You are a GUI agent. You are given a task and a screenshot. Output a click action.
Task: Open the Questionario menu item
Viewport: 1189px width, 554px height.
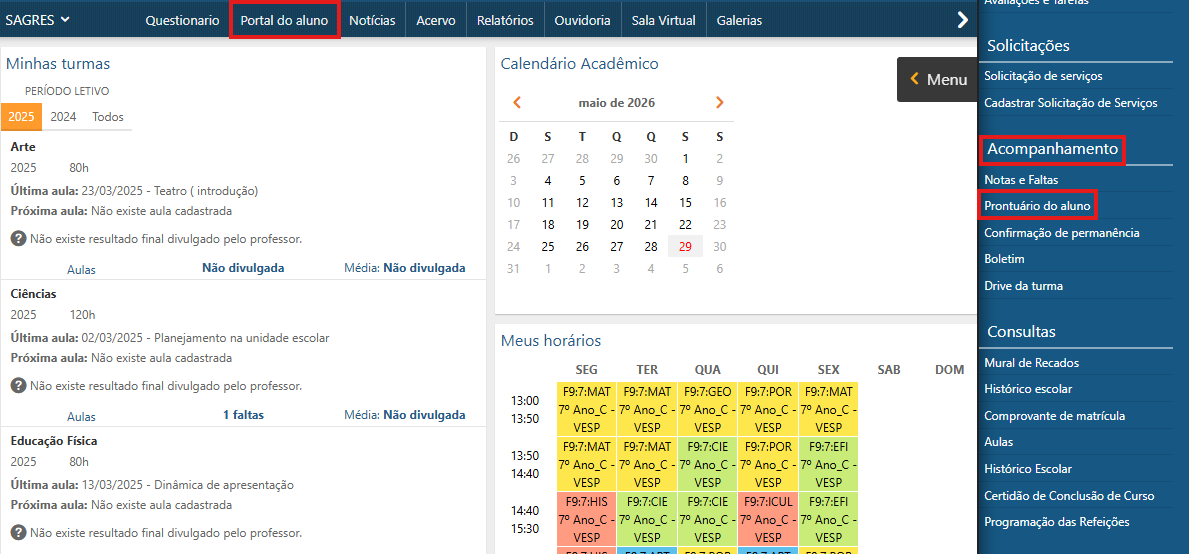point(182,20)
